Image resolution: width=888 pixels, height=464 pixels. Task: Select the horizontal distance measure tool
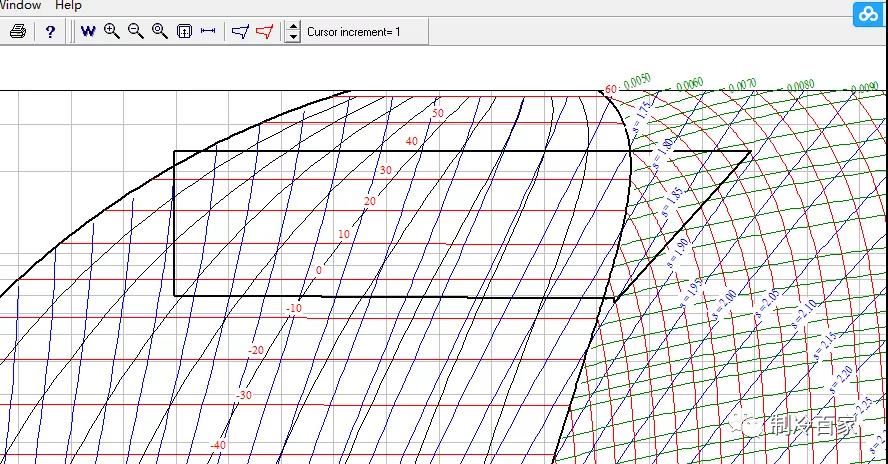point(208,31)
